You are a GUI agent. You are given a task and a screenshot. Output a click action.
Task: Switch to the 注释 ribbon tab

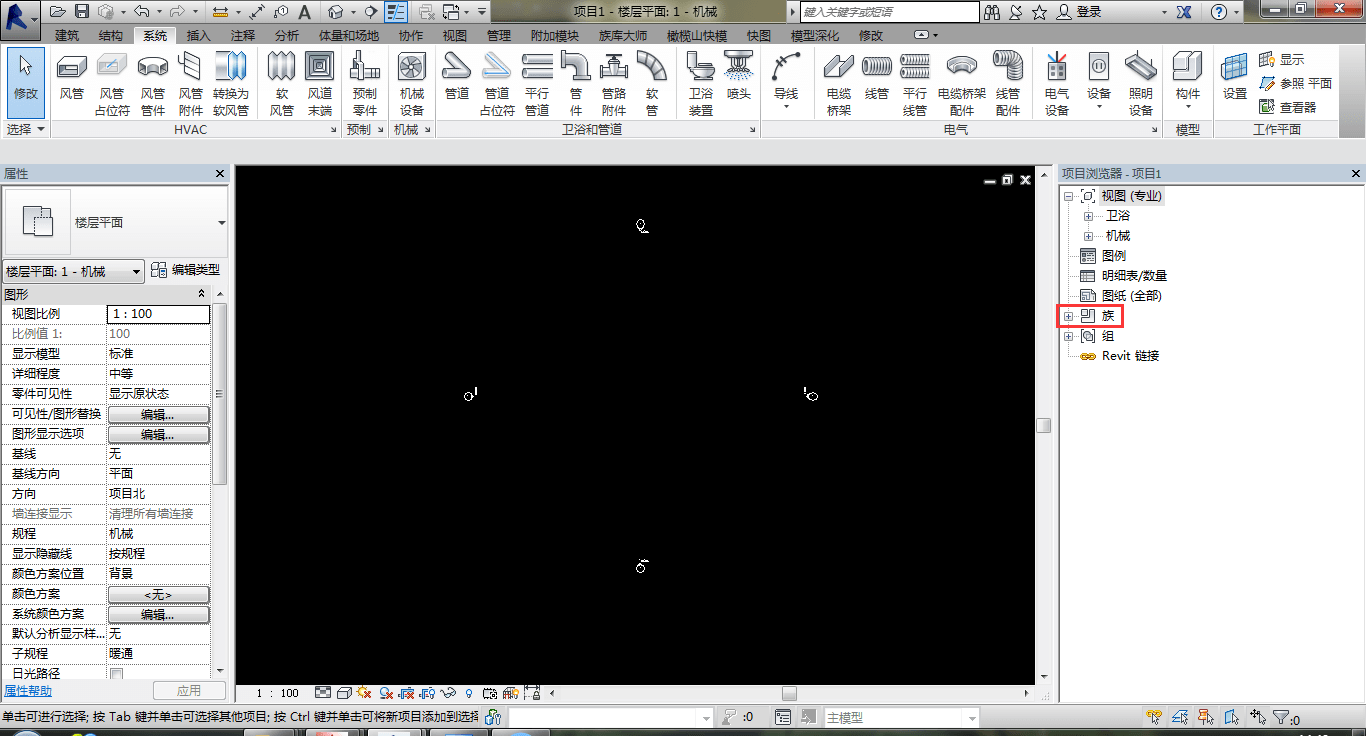click(243, 36)
